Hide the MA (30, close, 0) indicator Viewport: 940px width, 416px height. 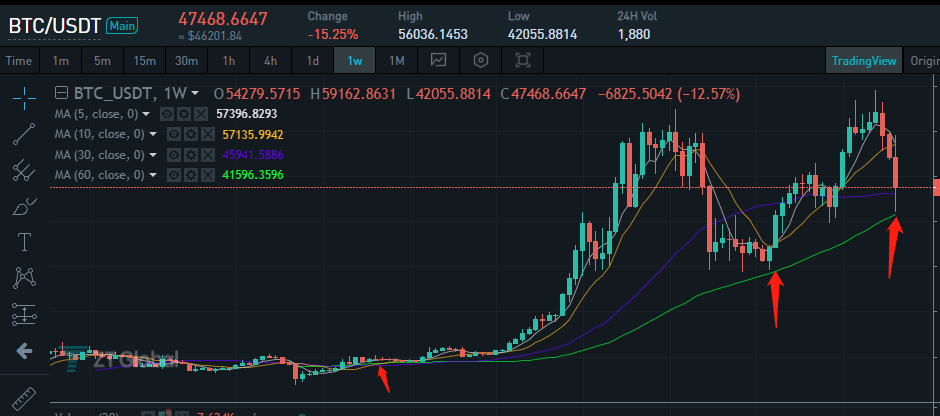[x=174, y=155]
